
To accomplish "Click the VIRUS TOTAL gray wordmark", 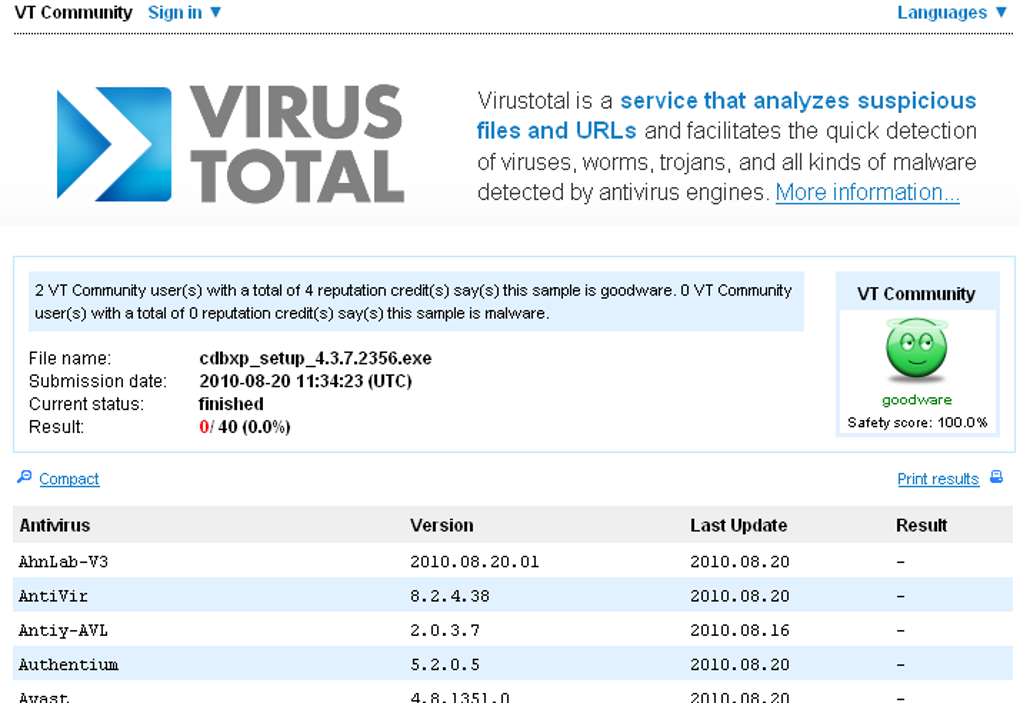I will 297,144.
